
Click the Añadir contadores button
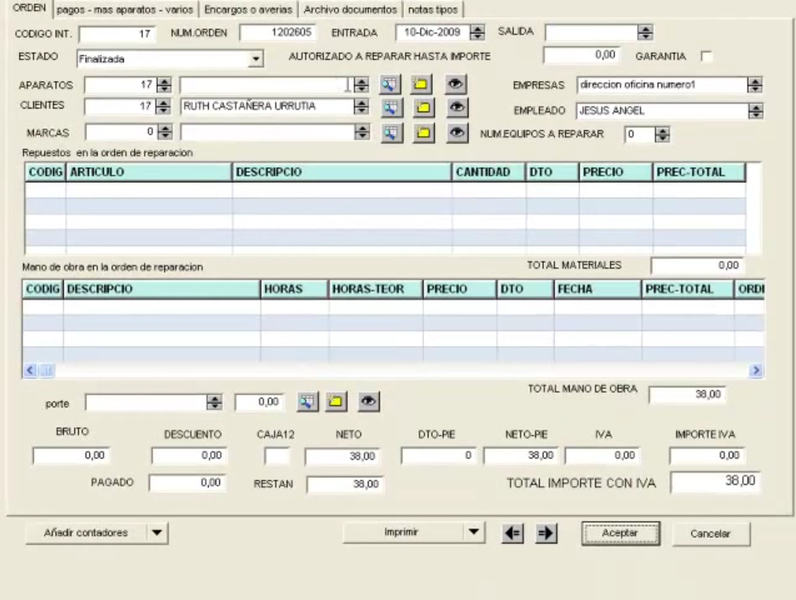tap(86, 533)
